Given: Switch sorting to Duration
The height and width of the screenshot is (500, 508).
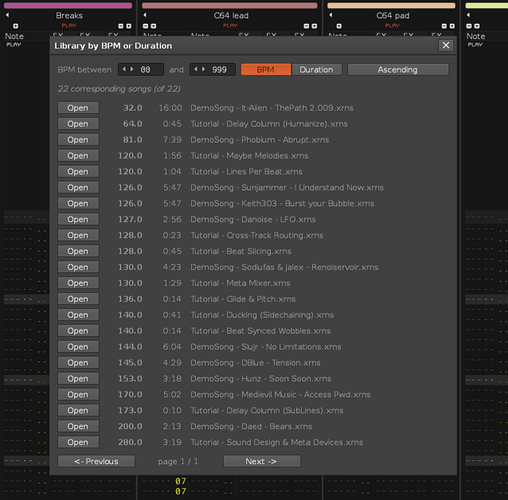Looking at the screenshot, I should tap(316, 69).
